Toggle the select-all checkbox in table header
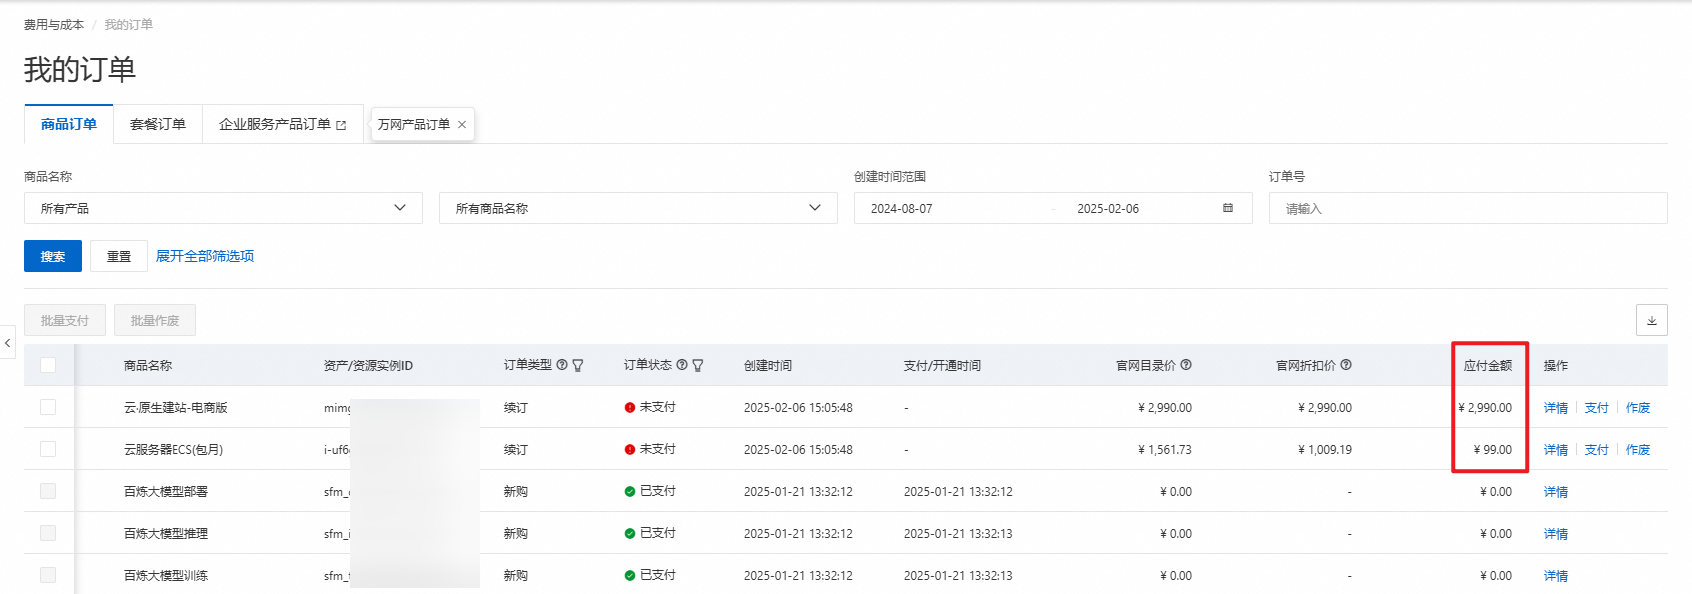The image size is (1692, 594). click(48, 365)
